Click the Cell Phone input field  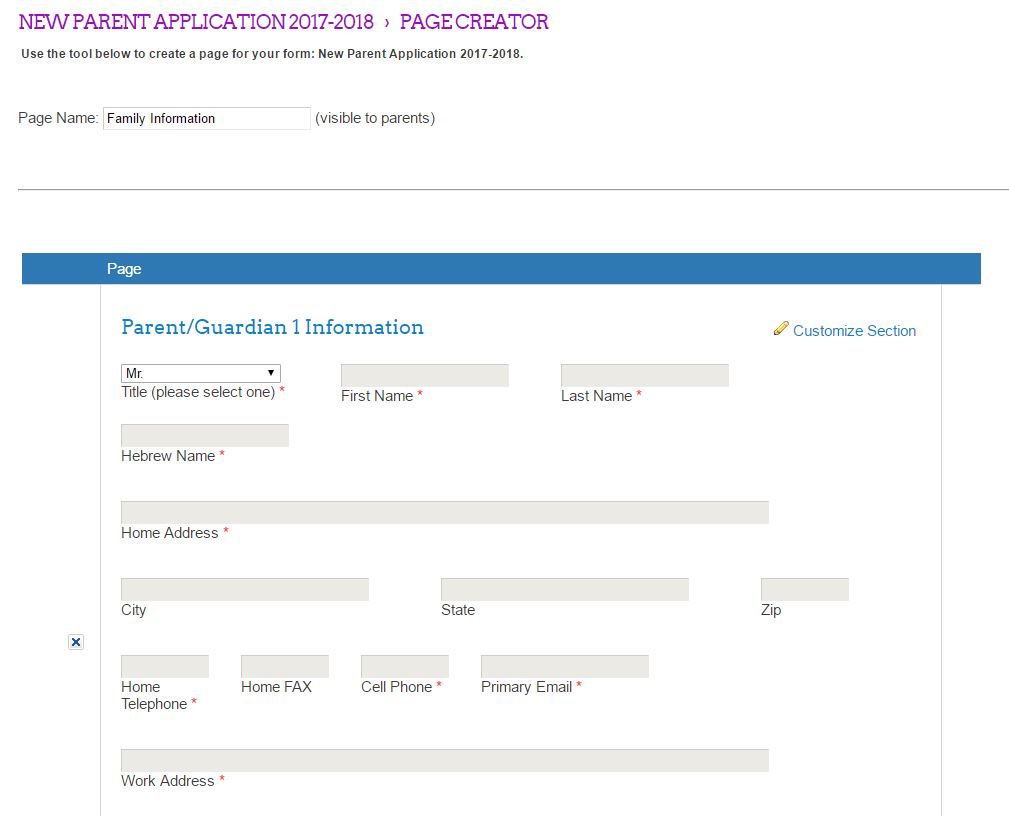[404, 667]
